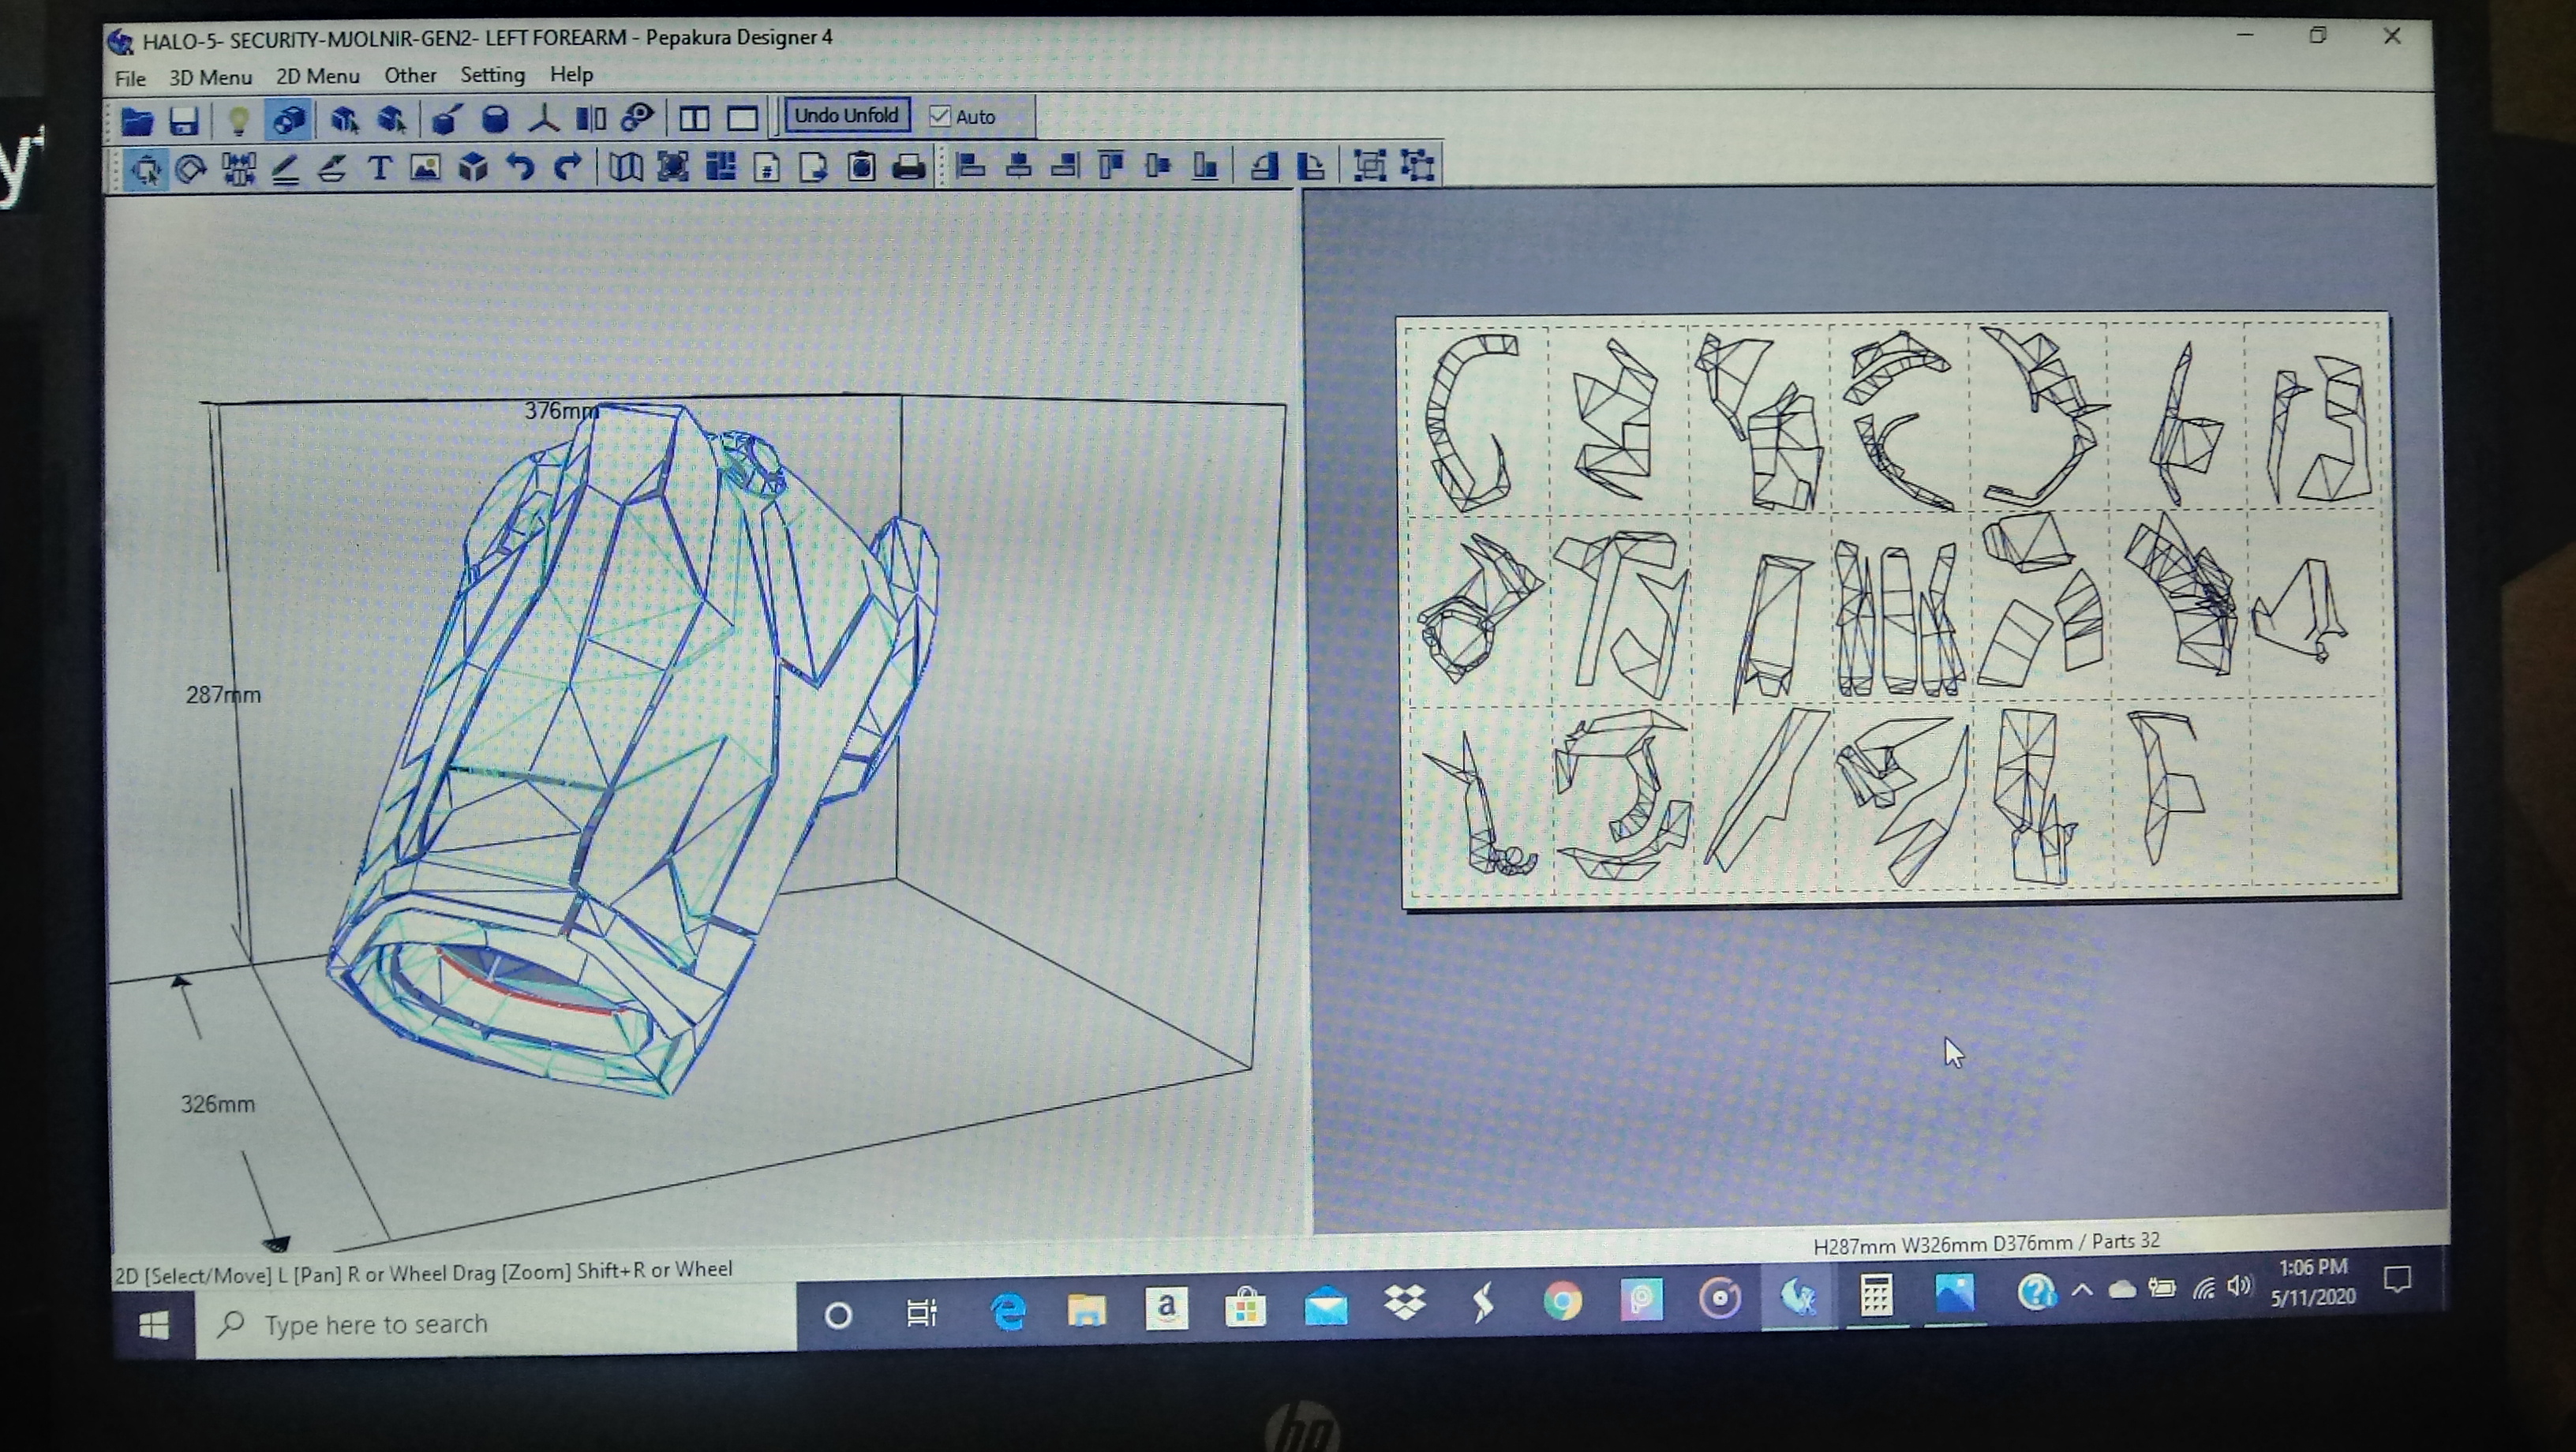Viewport: 2576px width, 1452px height.
Task: Open Task View on the taskbar
Action: tap(921, 1312)
